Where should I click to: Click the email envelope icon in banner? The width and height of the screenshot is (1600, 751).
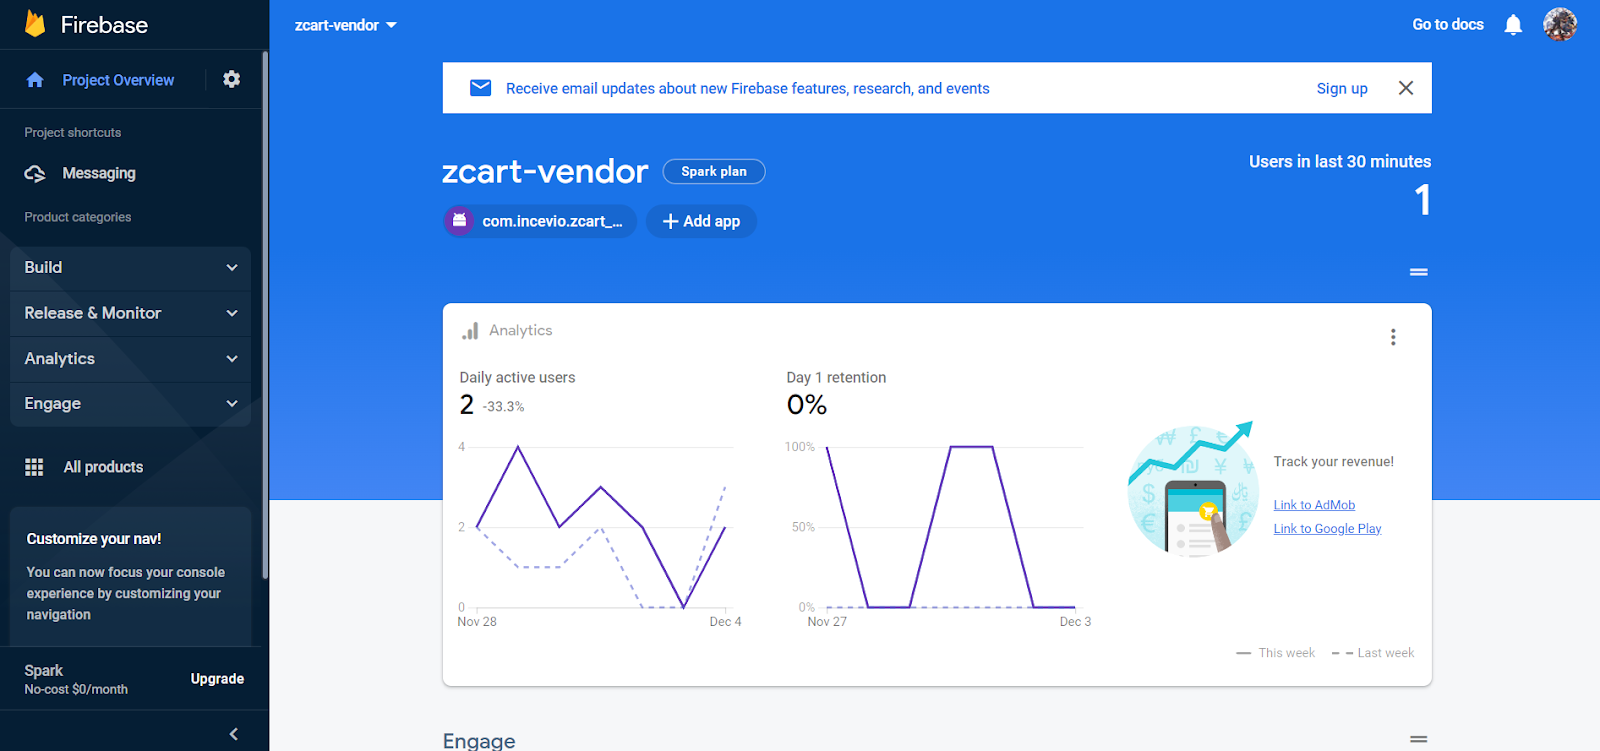(x=481, y=88)
